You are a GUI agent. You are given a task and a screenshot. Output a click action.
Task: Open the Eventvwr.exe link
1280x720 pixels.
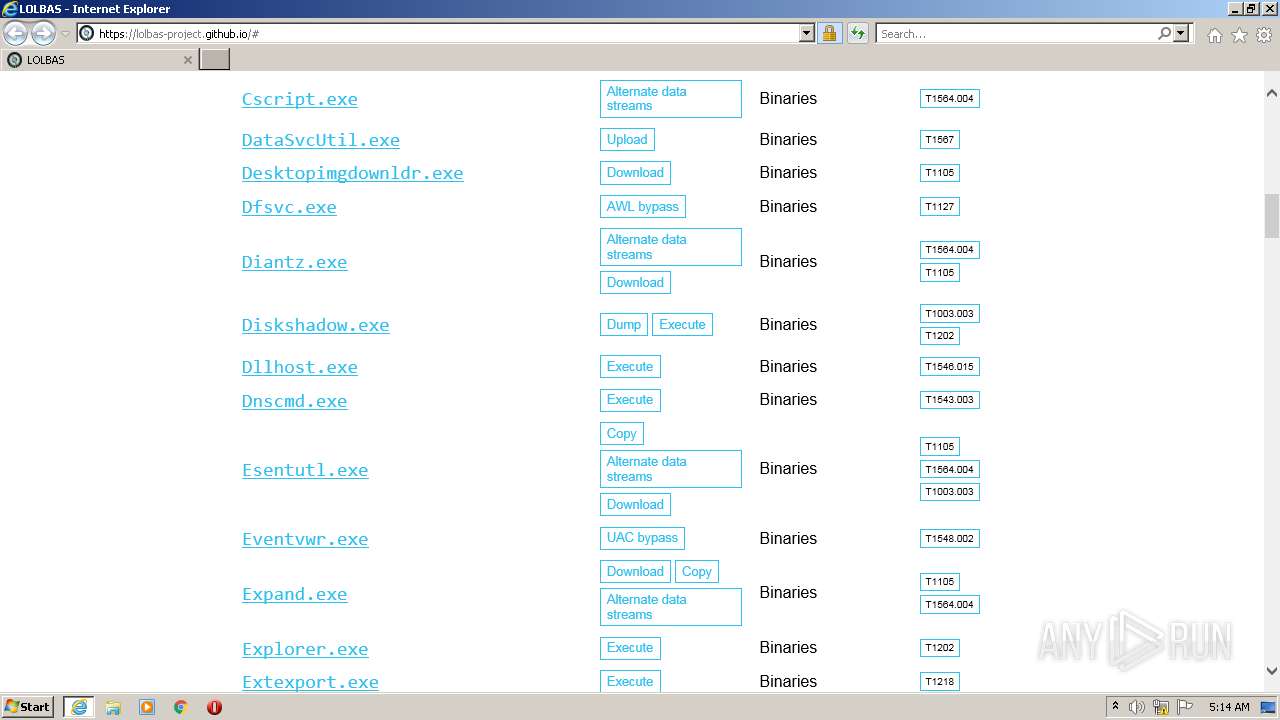coord(305,539)
